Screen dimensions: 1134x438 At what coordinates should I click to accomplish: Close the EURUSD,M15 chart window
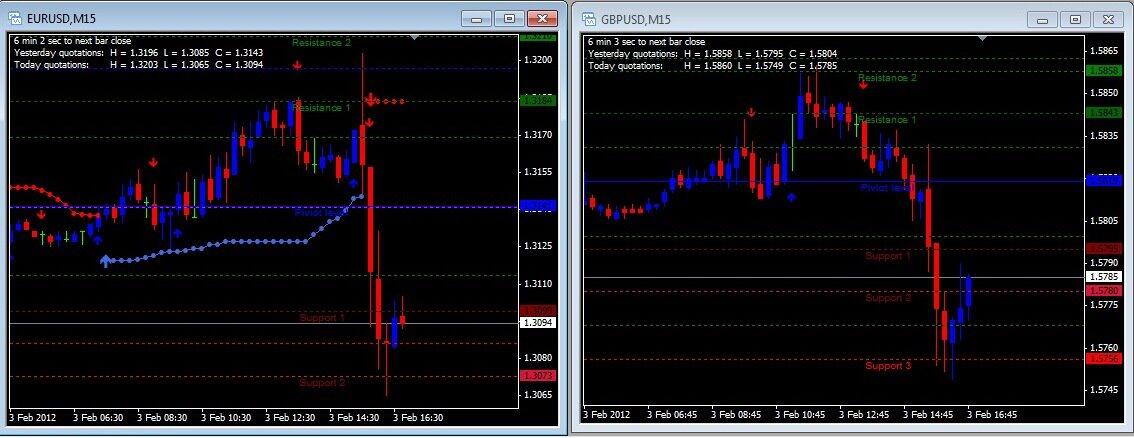click(x=542, y=19)
